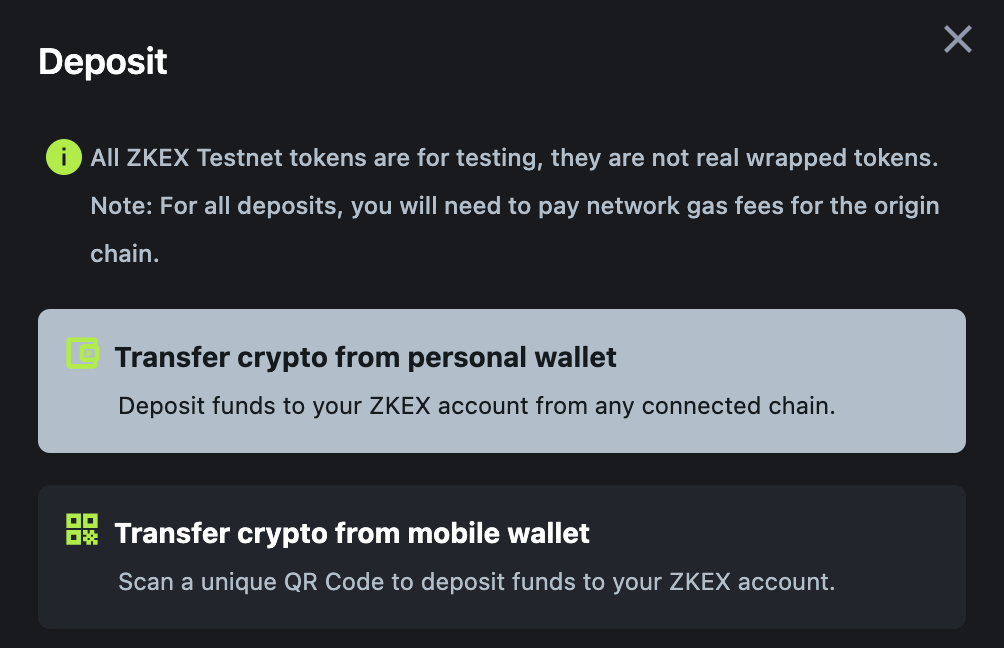Select Transfer crypto from personal wallet
The width and height of the screenshot is (1004, 648).
pos(365,357)
